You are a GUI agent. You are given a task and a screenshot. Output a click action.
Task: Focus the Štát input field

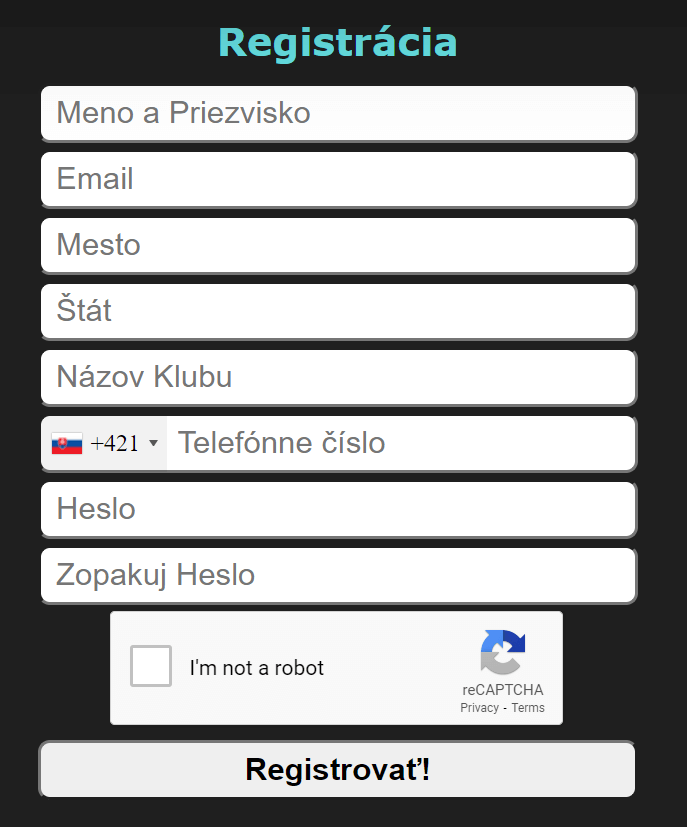tap(338, 311)
